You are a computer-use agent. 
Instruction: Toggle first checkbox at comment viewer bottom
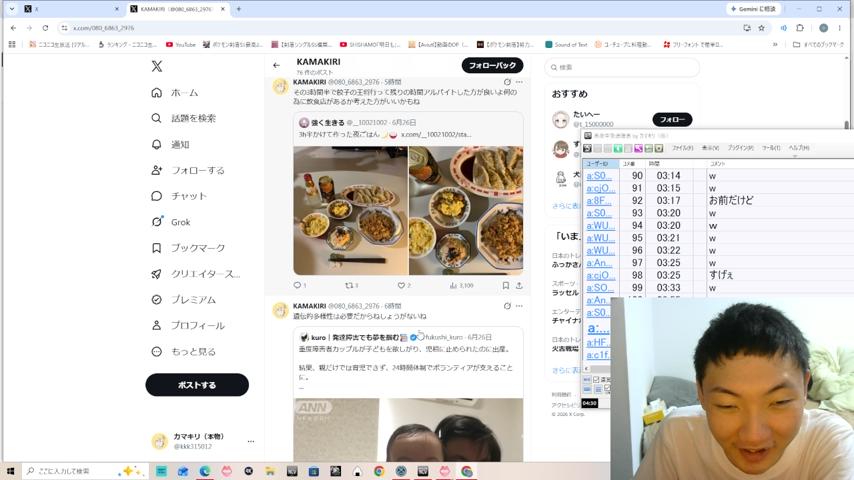click(x=596, y=379)
